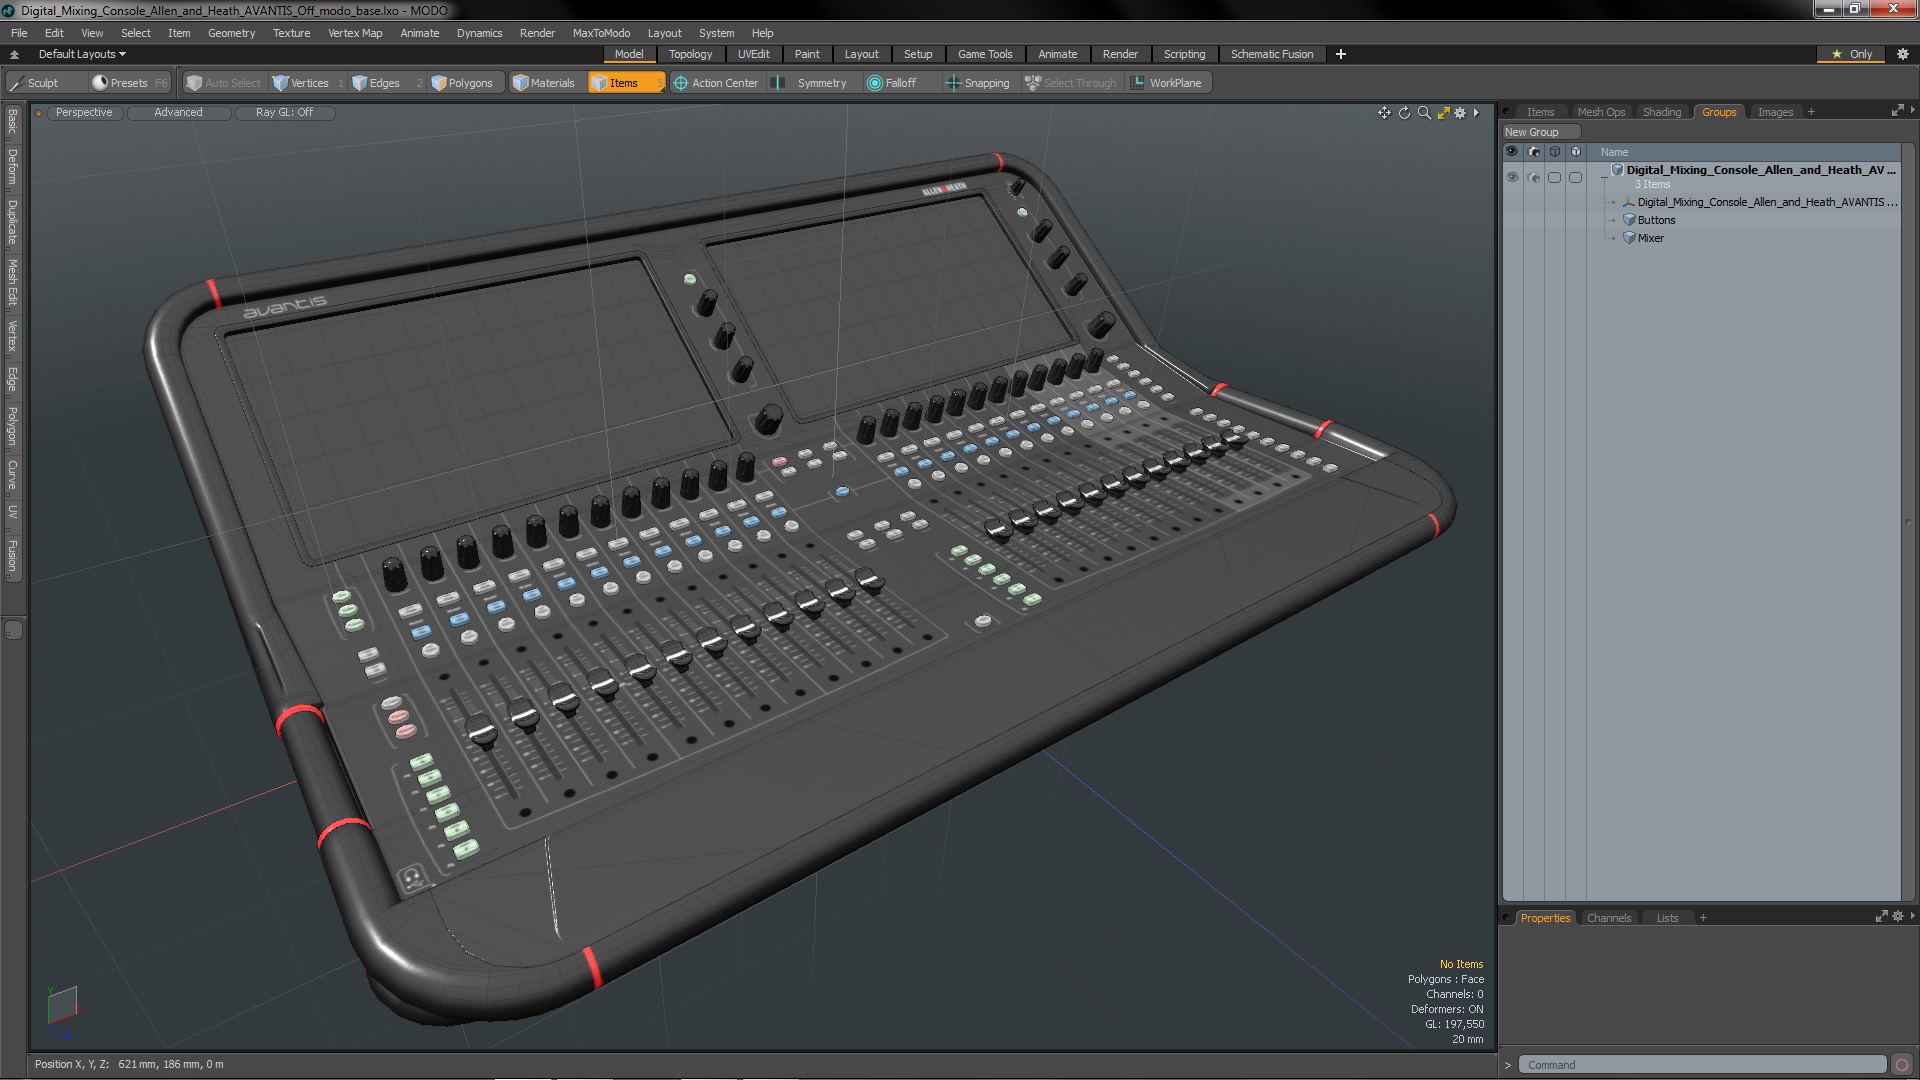
Task: Switch to the Channels tab
Action: [1608, 918]
